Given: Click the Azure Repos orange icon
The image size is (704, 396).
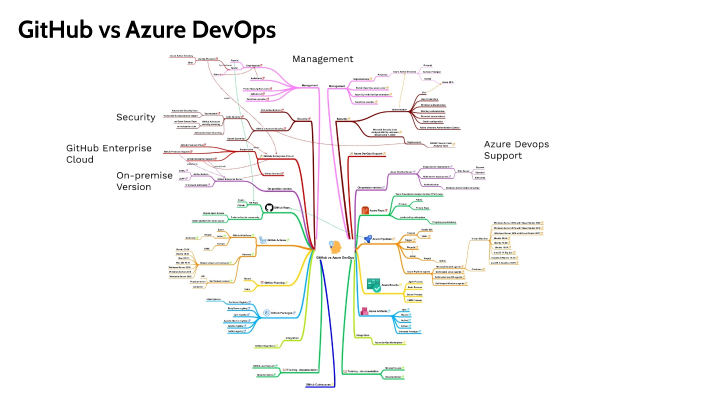Looking at the screenshot, I should [365, 210].
